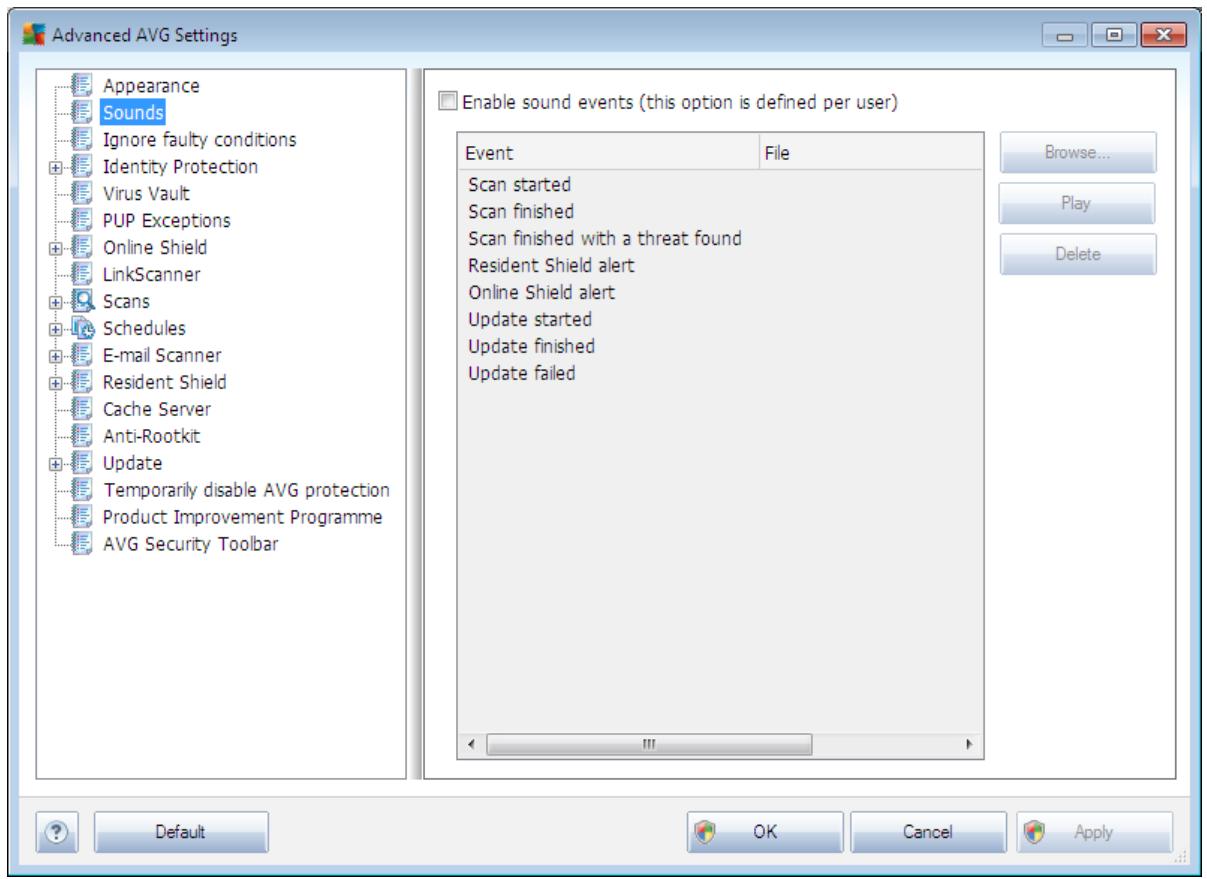Enable sound events checkbox
Image resolution: width=1207 pixels, height=879 pixels.
[x=446, y=101]
